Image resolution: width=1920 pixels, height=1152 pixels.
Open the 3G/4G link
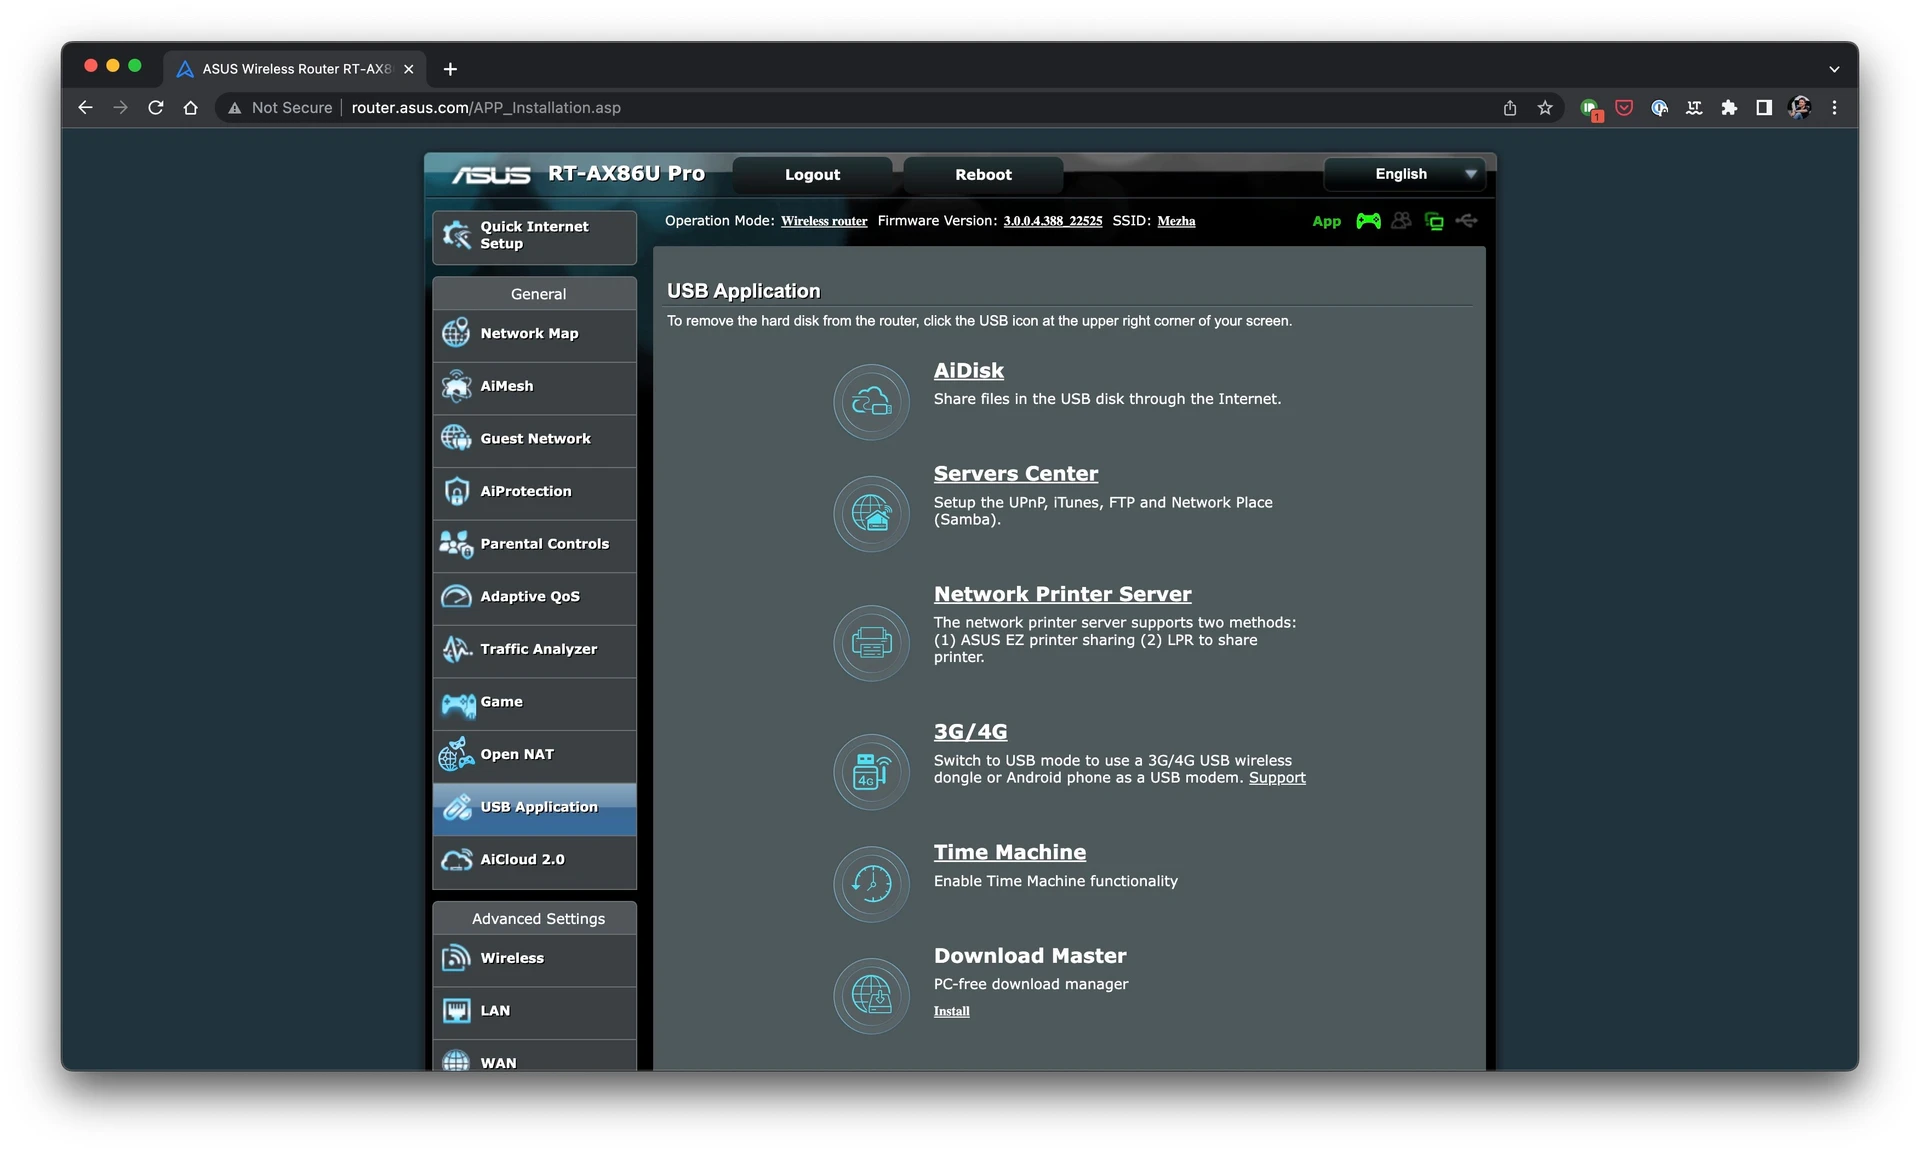click(x=970, y=732)
